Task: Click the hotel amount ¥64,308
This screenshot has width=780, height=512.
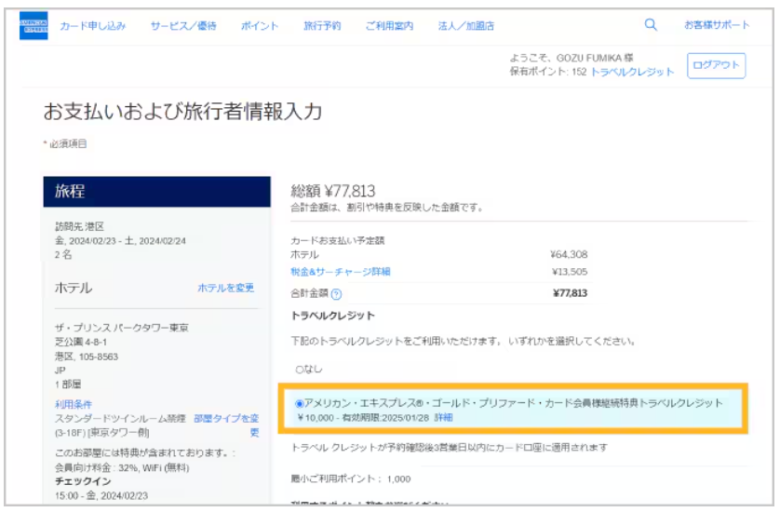Action: point(569,255)
